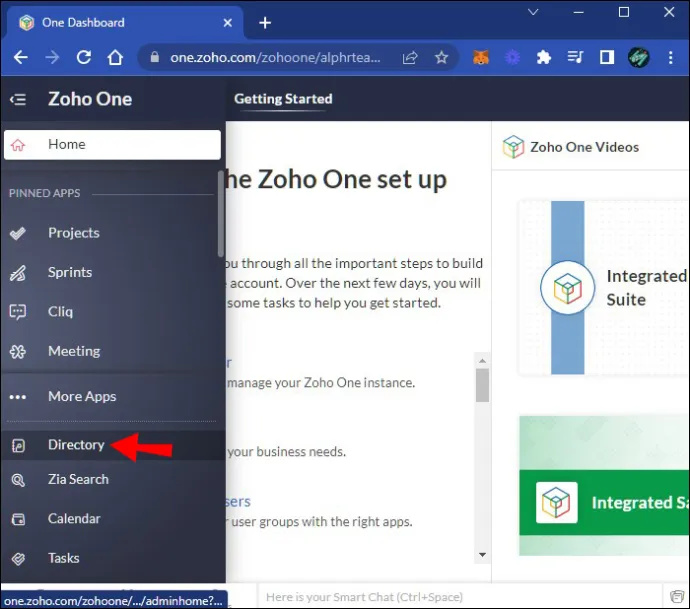
Task: Click the Sprints icon in sidebar
Action: point(18,273)
